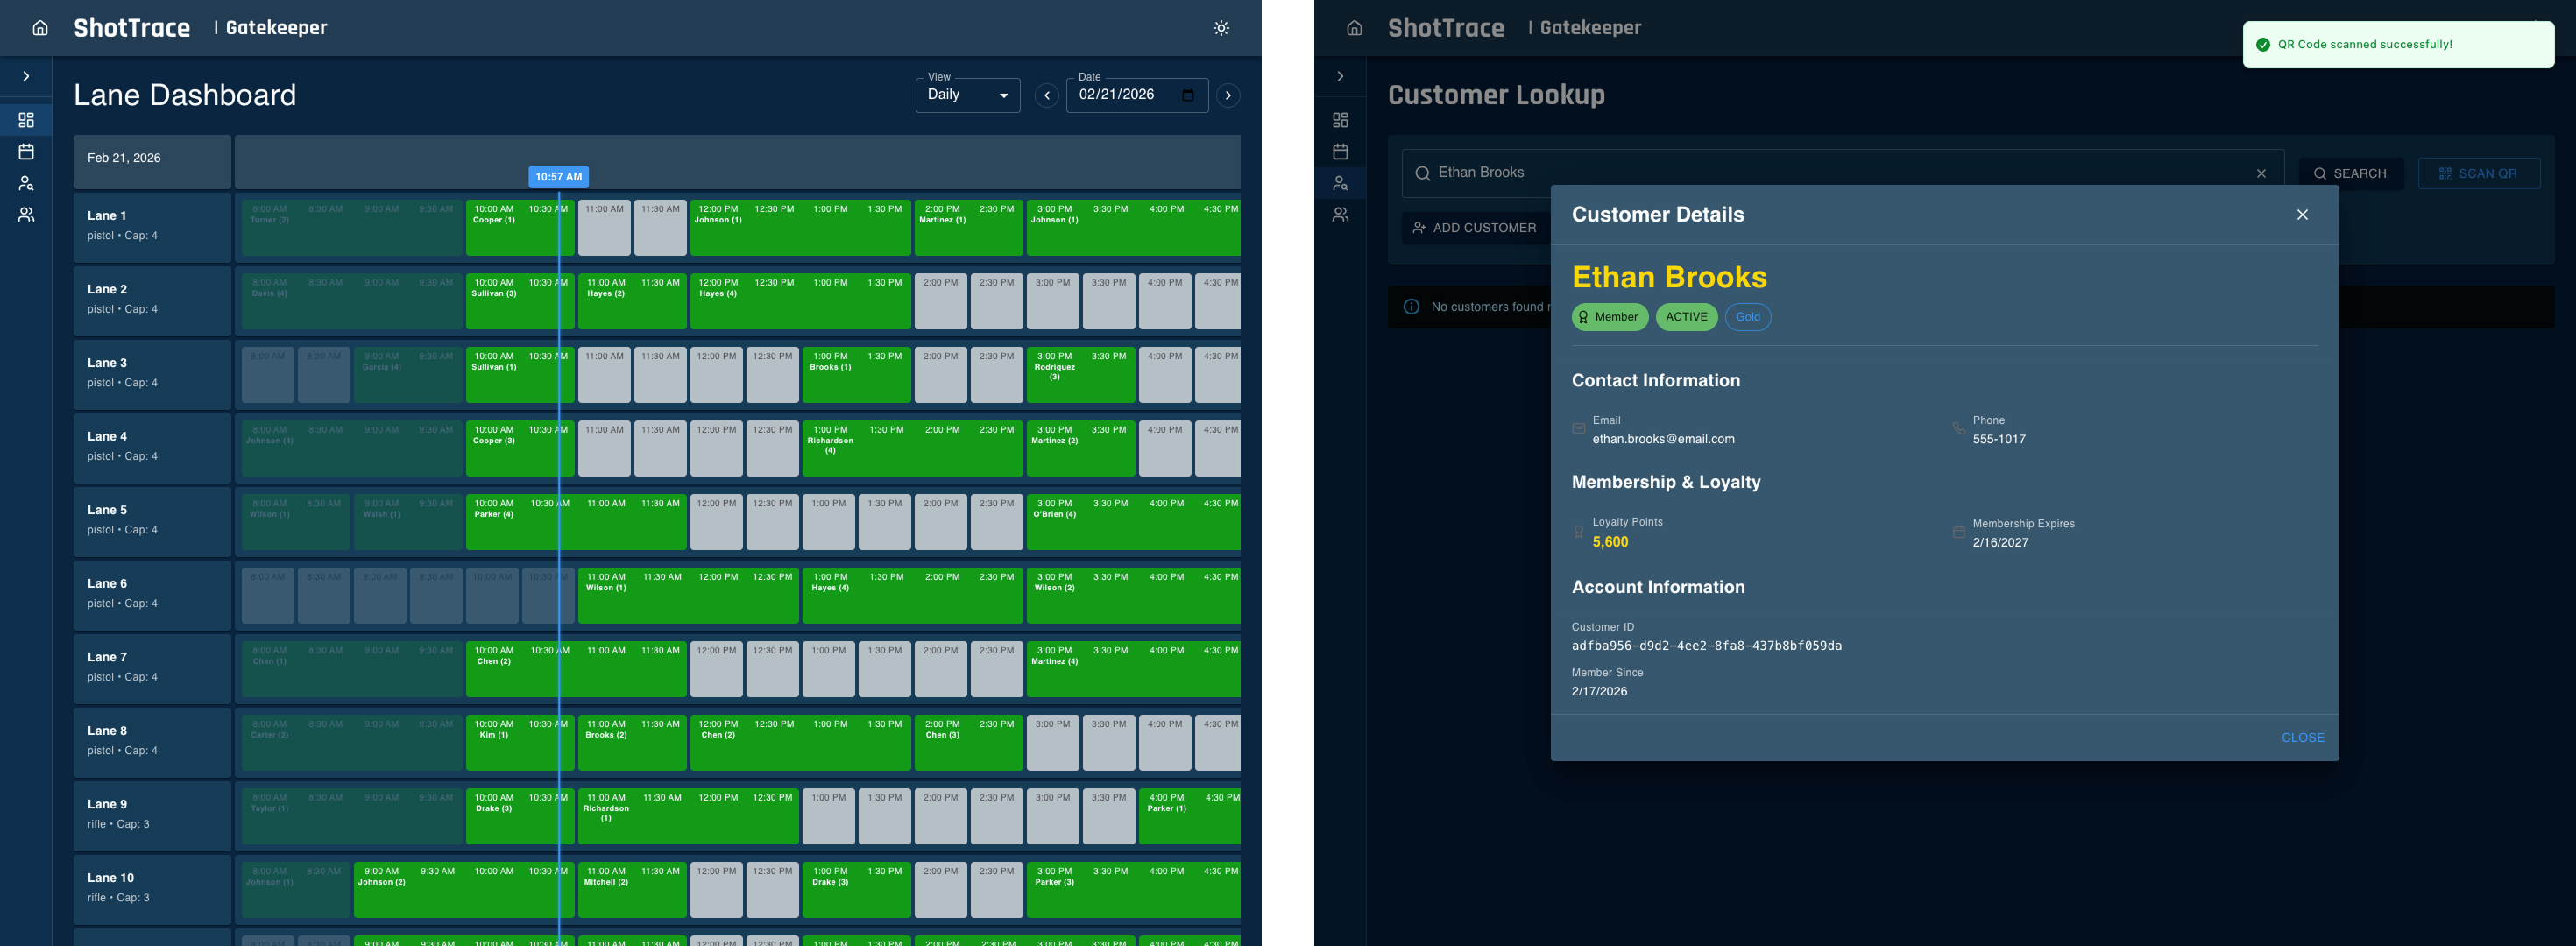
Task: Open calendar icon in right window sidebar
Action: coord(1340,152)
